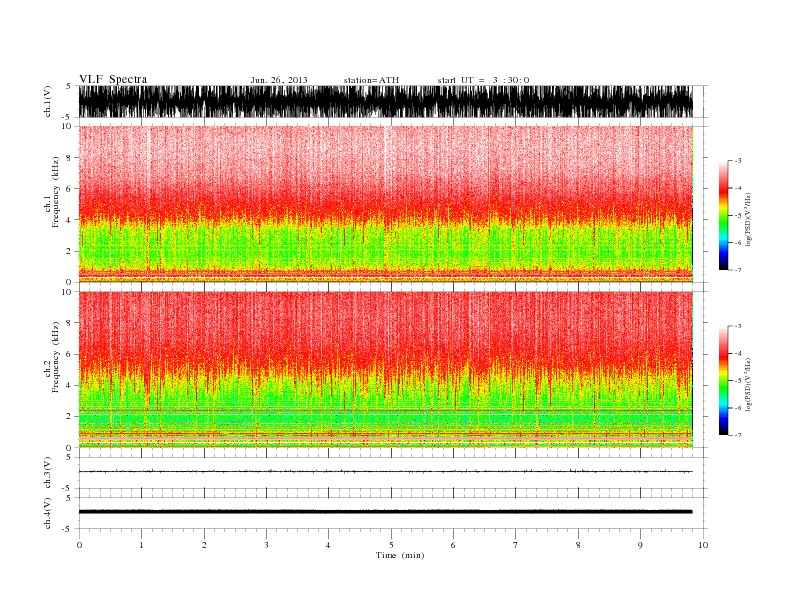The image size is (792, 612).
Task: Click the "5" tick on Time axis
Action: (391, 545)
